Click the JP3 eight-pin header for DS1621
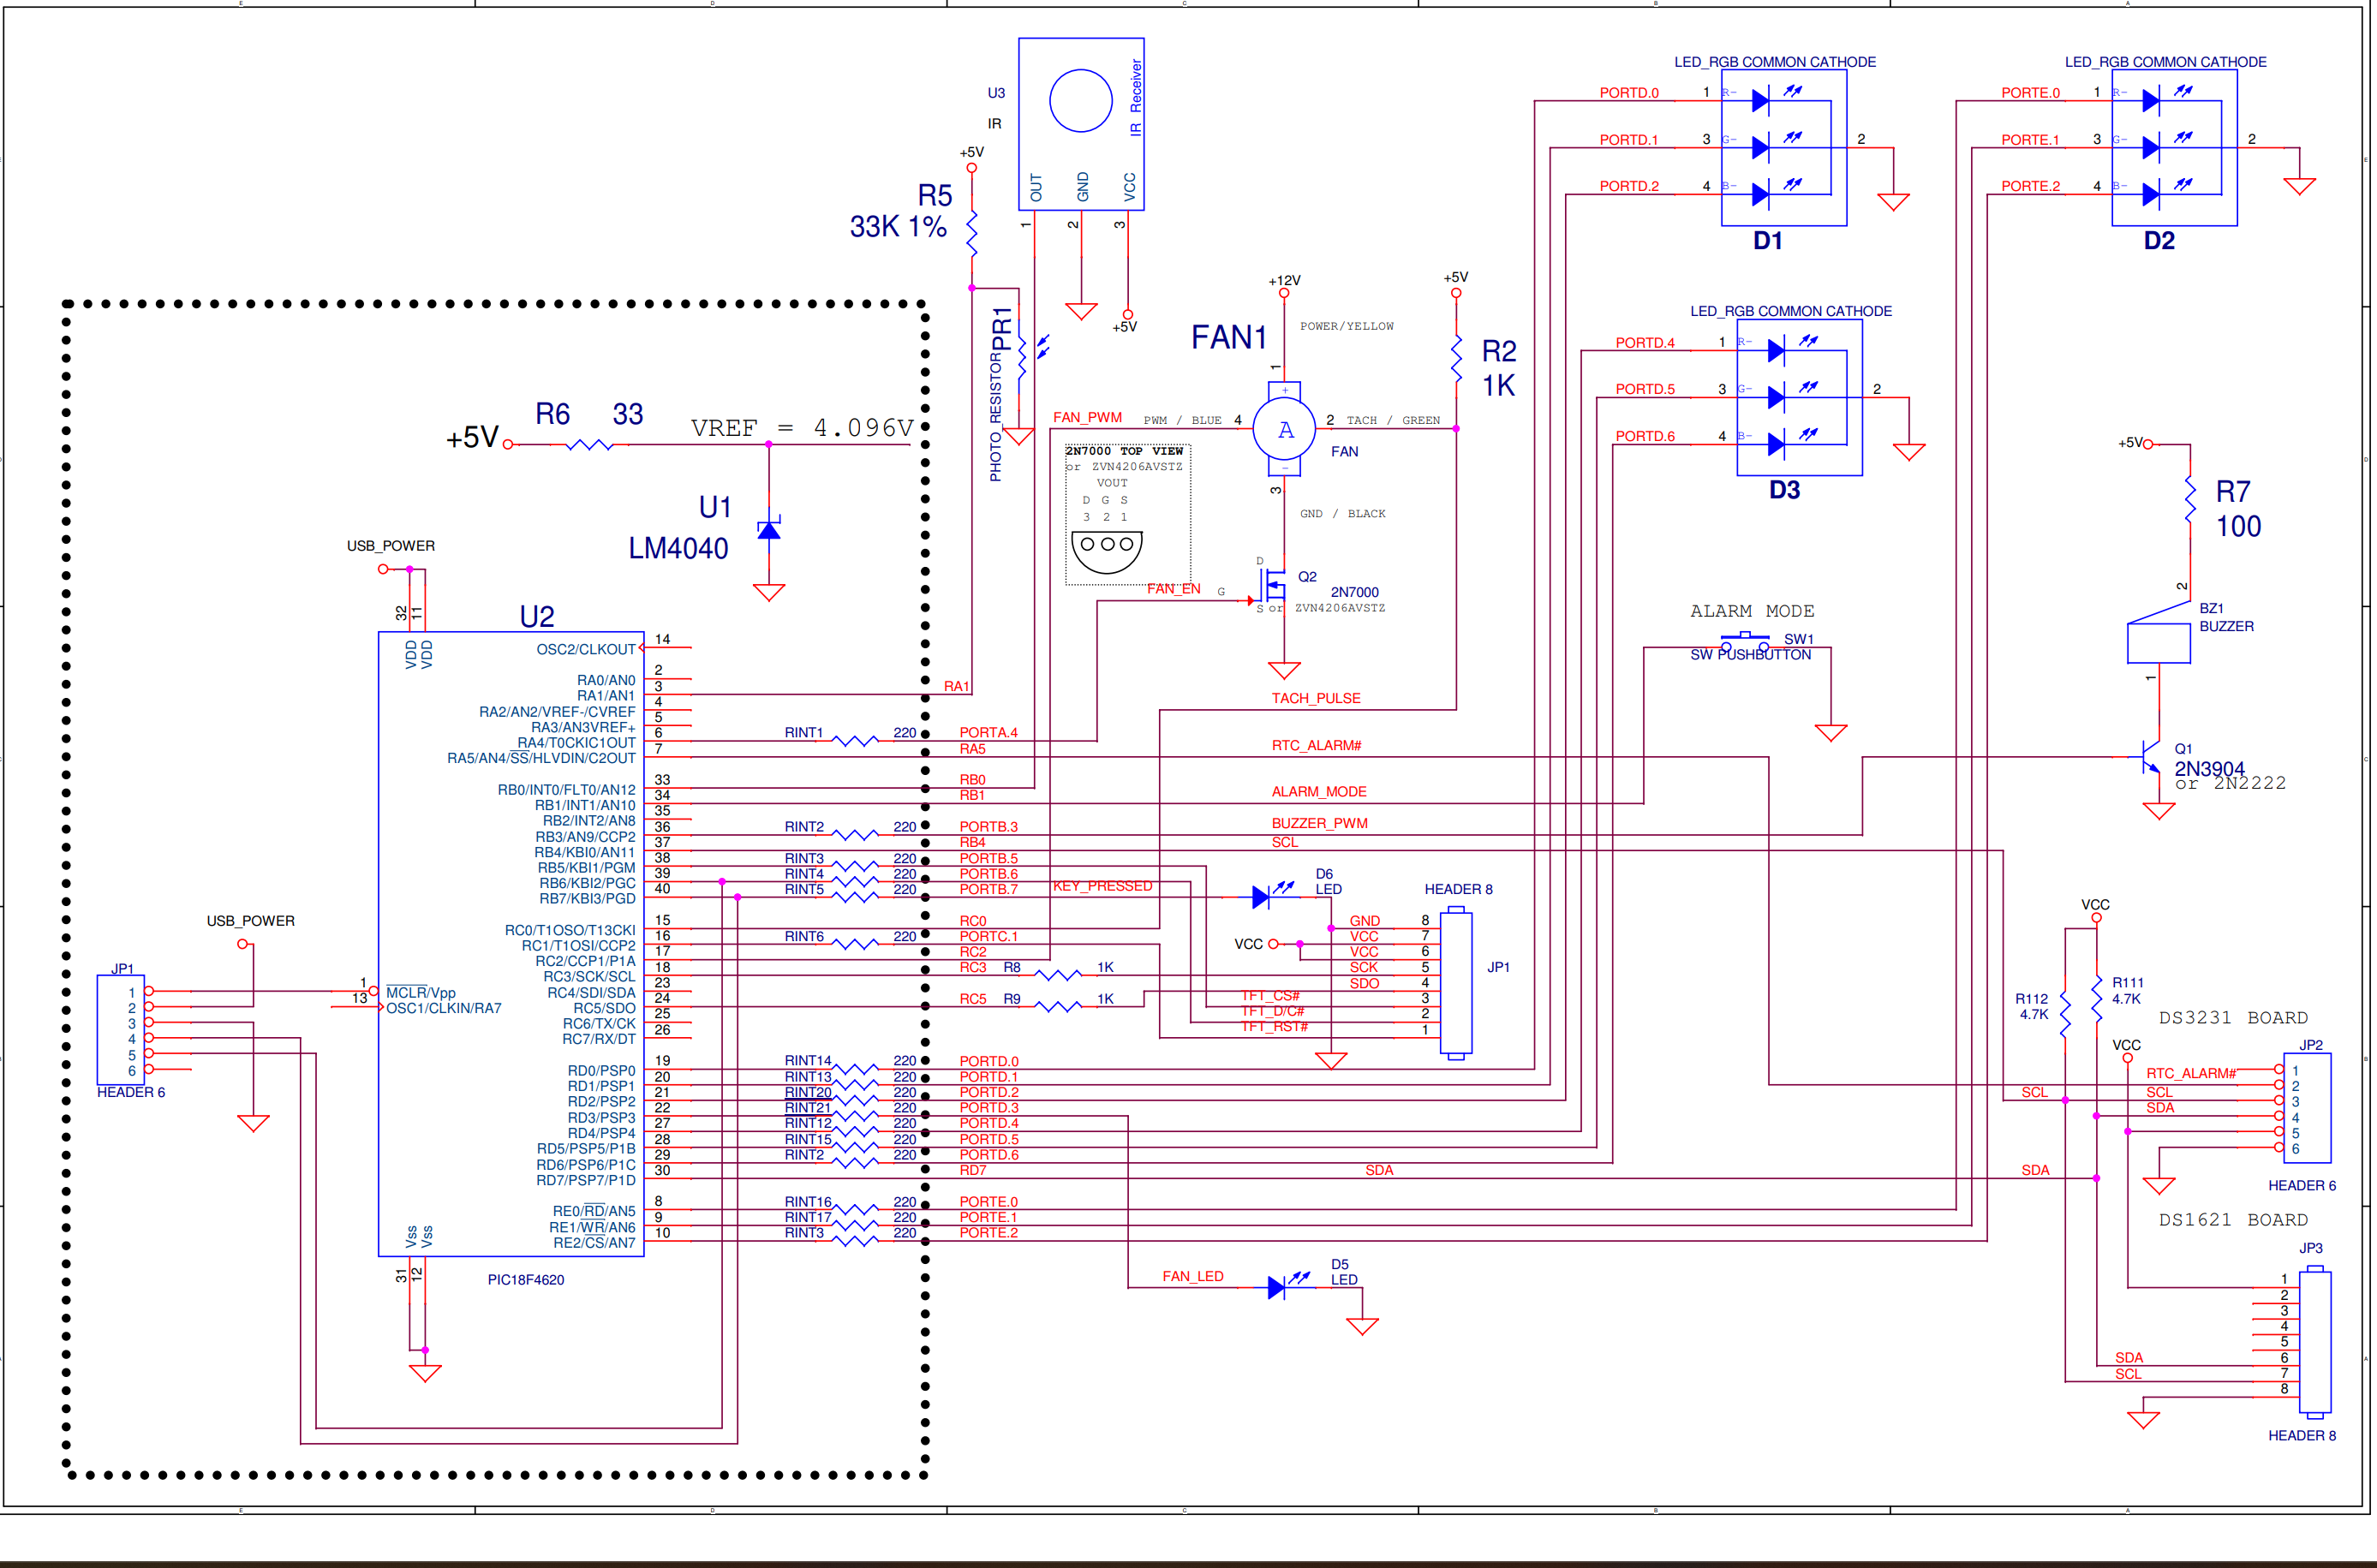This screenshot has height=1568, width=2377. point(2315,1342)
